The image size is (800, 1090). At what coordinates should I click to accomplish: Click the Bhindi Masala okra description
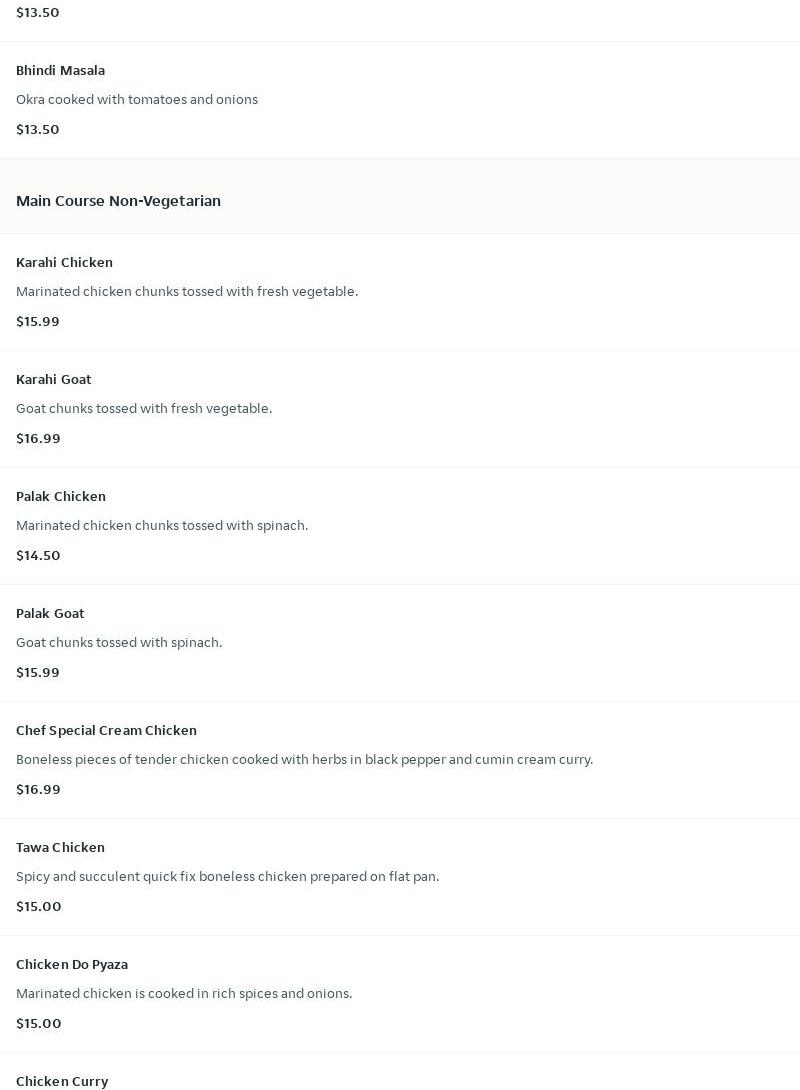(137, 99)
